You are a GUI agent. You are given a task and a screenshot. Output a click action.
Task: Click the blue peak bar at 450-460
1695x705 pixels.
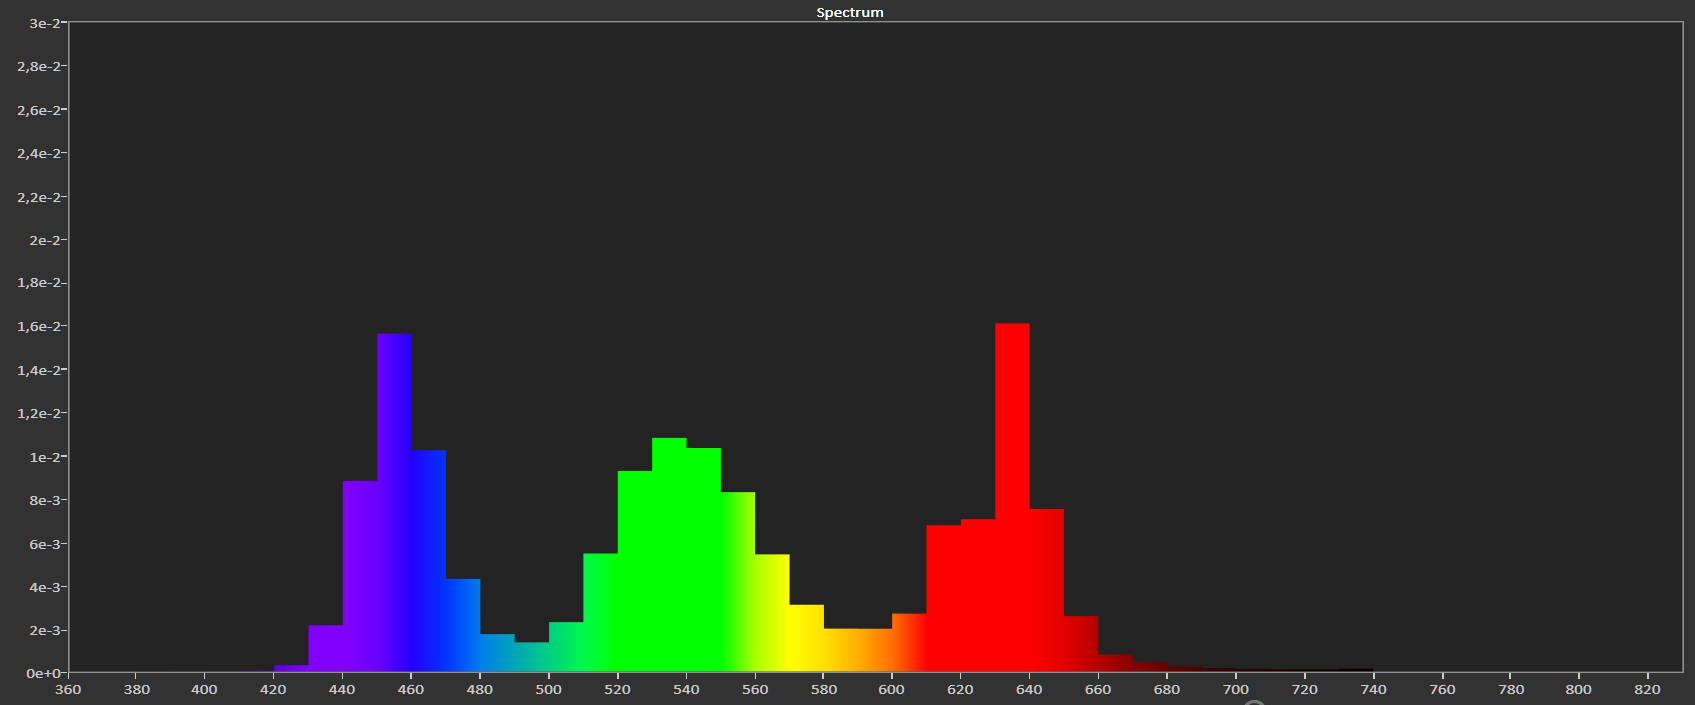point(394,502)
